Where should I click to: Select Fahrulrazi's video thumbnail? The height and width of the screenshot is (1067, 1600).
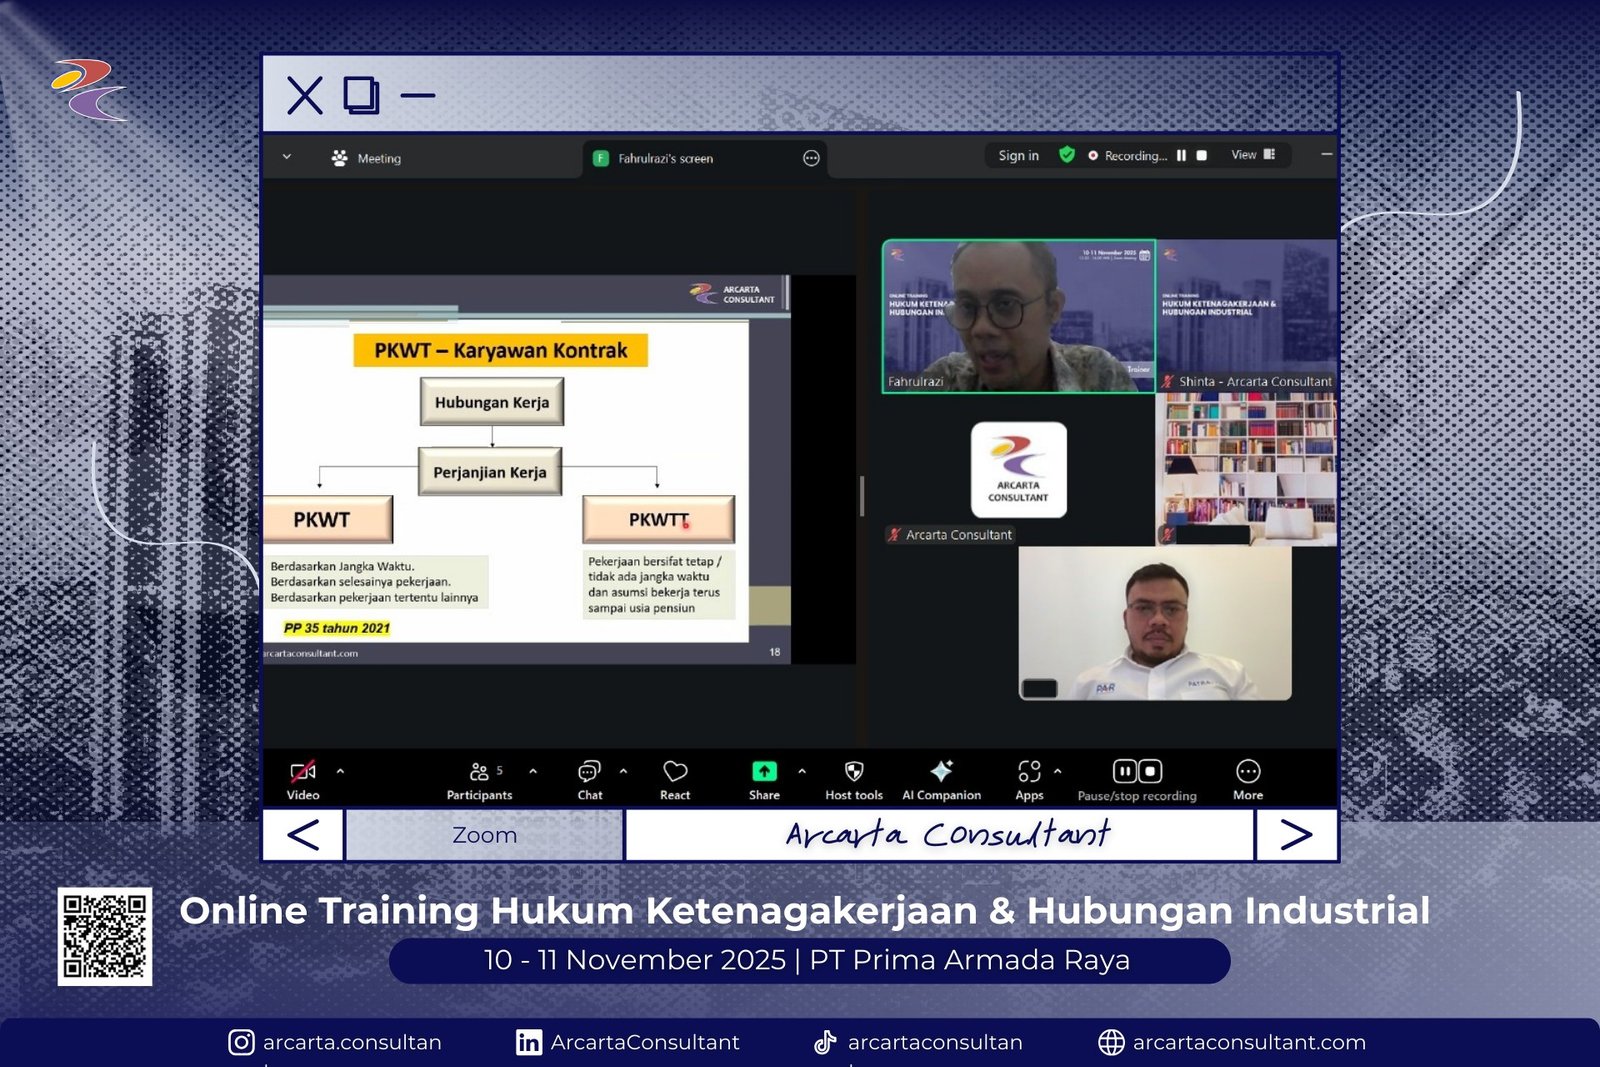click(1018, 316)
